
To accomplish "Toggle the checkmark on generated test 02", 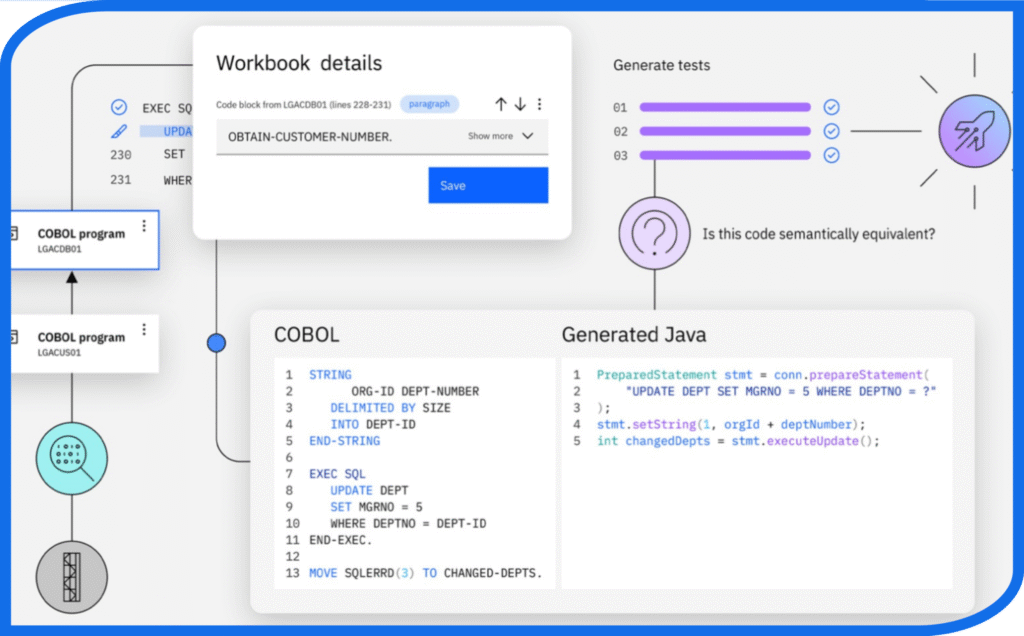I will point(831,130).
